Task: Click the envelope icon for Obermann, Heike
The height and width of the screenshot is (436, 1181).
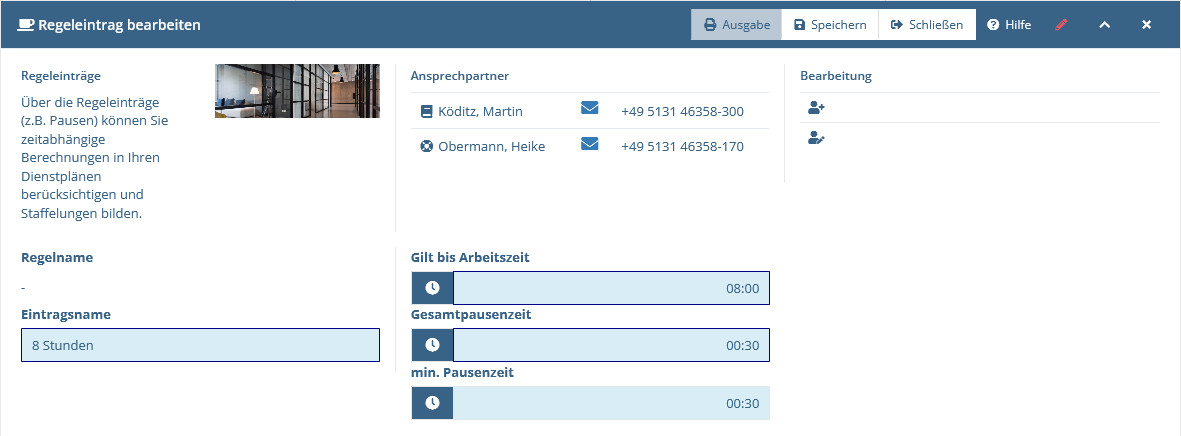Action: [x=590, y=143]
